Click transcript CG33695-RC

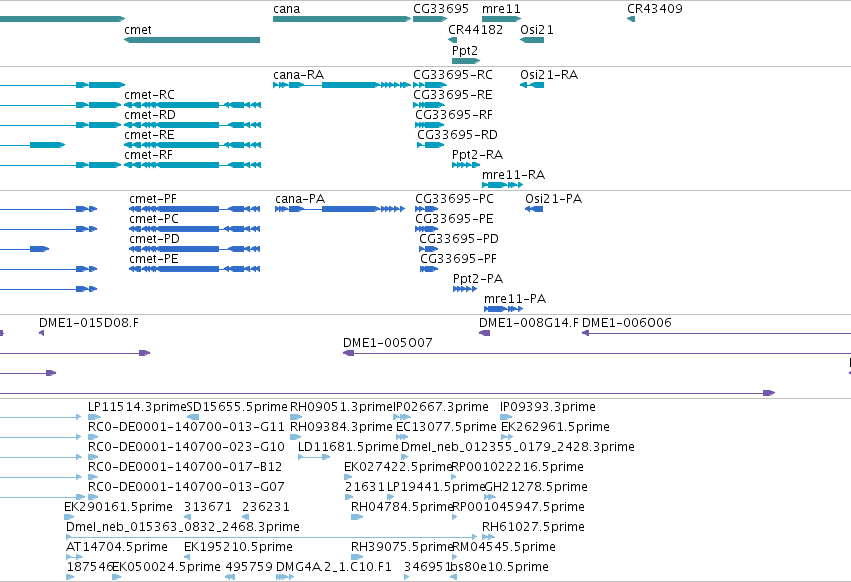tap(453, 75)
